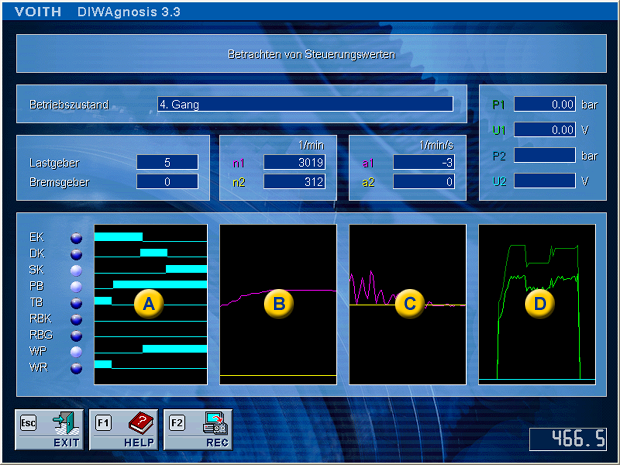
Task: Click the Bremsgeber label
Action: (59, 182)
